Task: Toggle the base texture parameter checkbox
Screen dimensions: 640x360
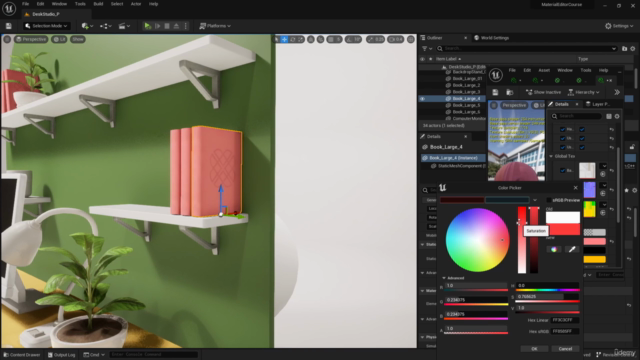Action: (562, 170)
